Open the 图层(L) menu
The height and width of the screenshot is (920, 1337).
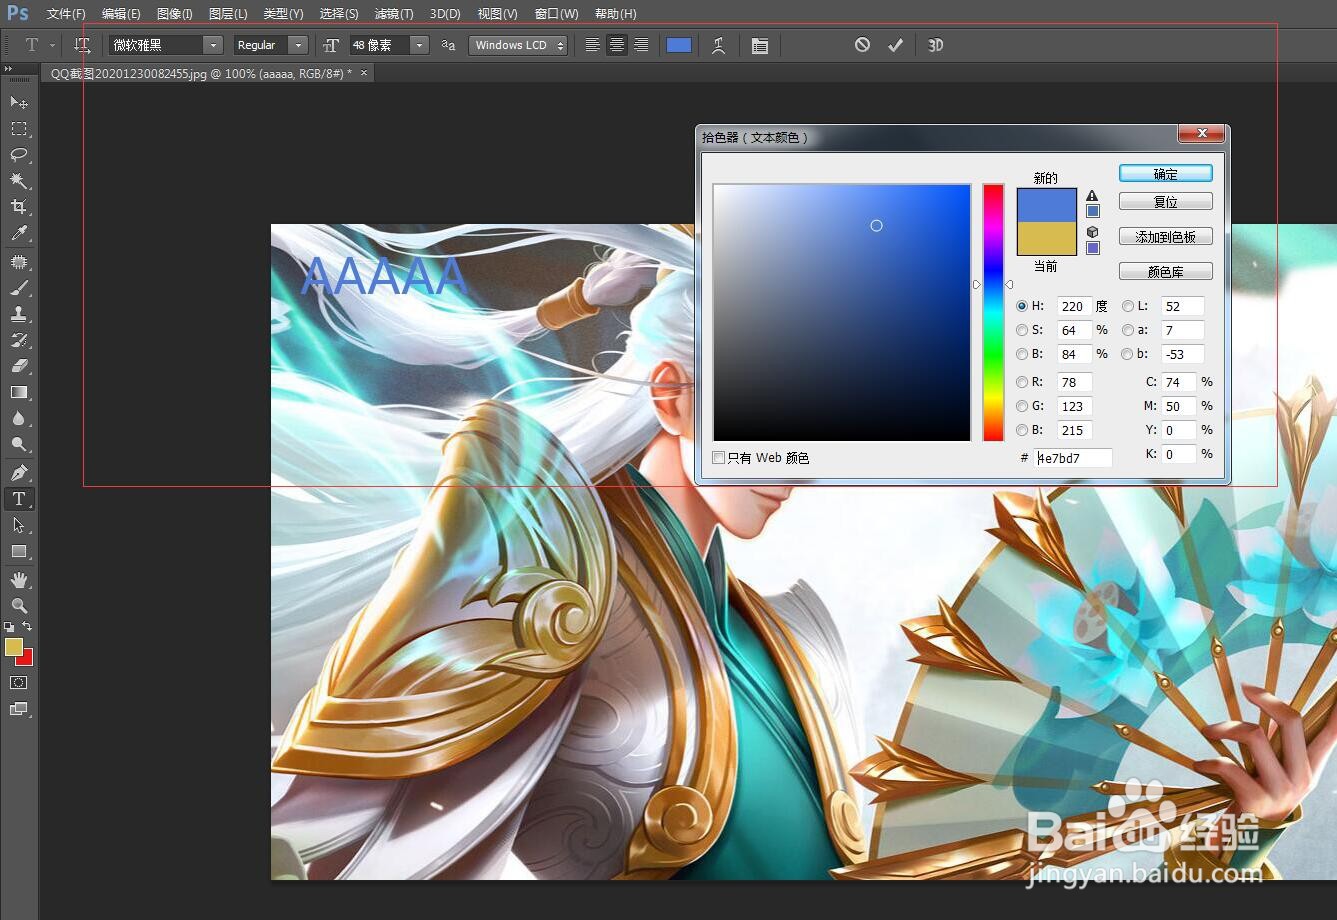tap(228, 13)
